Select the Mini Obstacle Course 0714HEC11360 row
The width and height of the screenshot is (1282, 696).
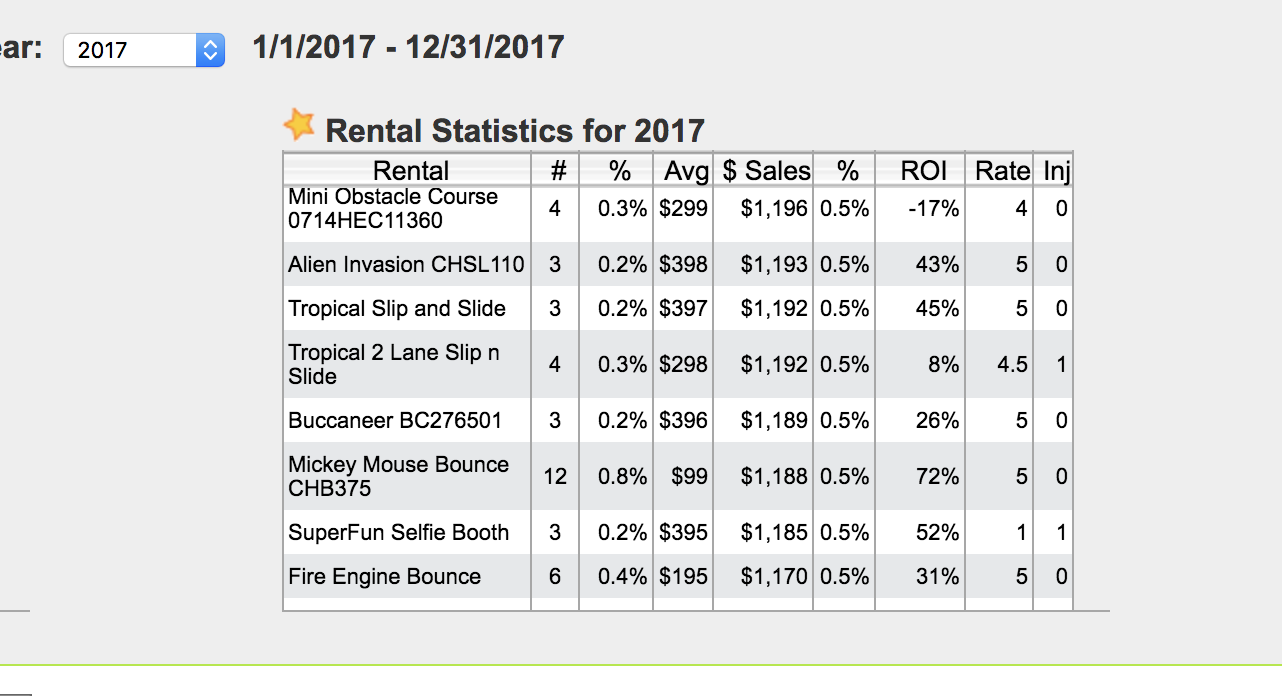[393, 209]
